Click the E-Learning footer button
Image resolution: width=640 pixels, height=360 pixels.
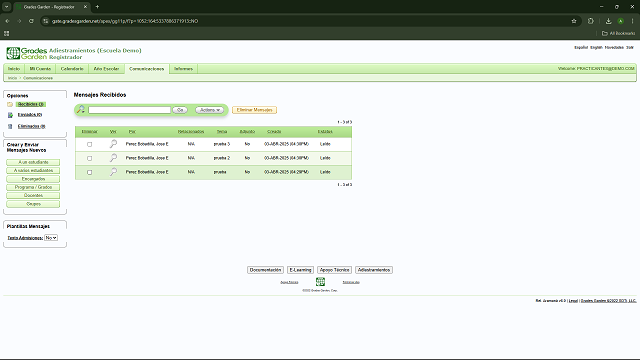point(300,270)
